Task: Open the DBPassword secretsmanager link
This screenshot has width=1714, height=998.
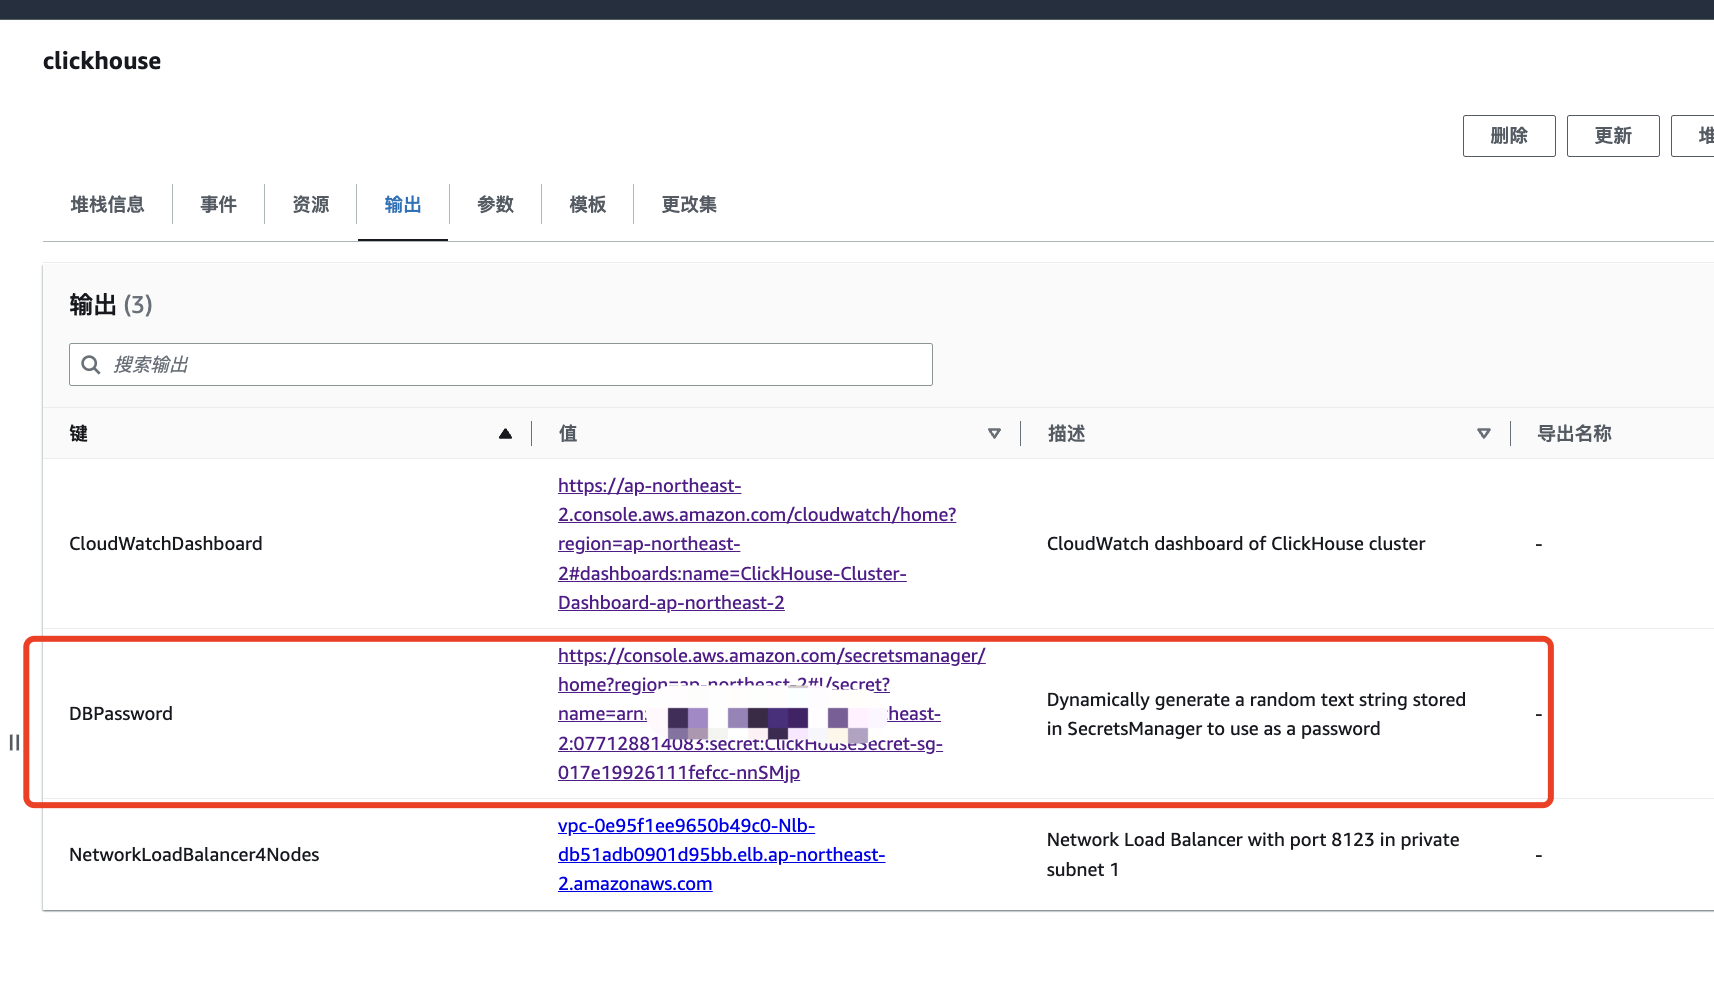Action: click(x=771, y=714)
